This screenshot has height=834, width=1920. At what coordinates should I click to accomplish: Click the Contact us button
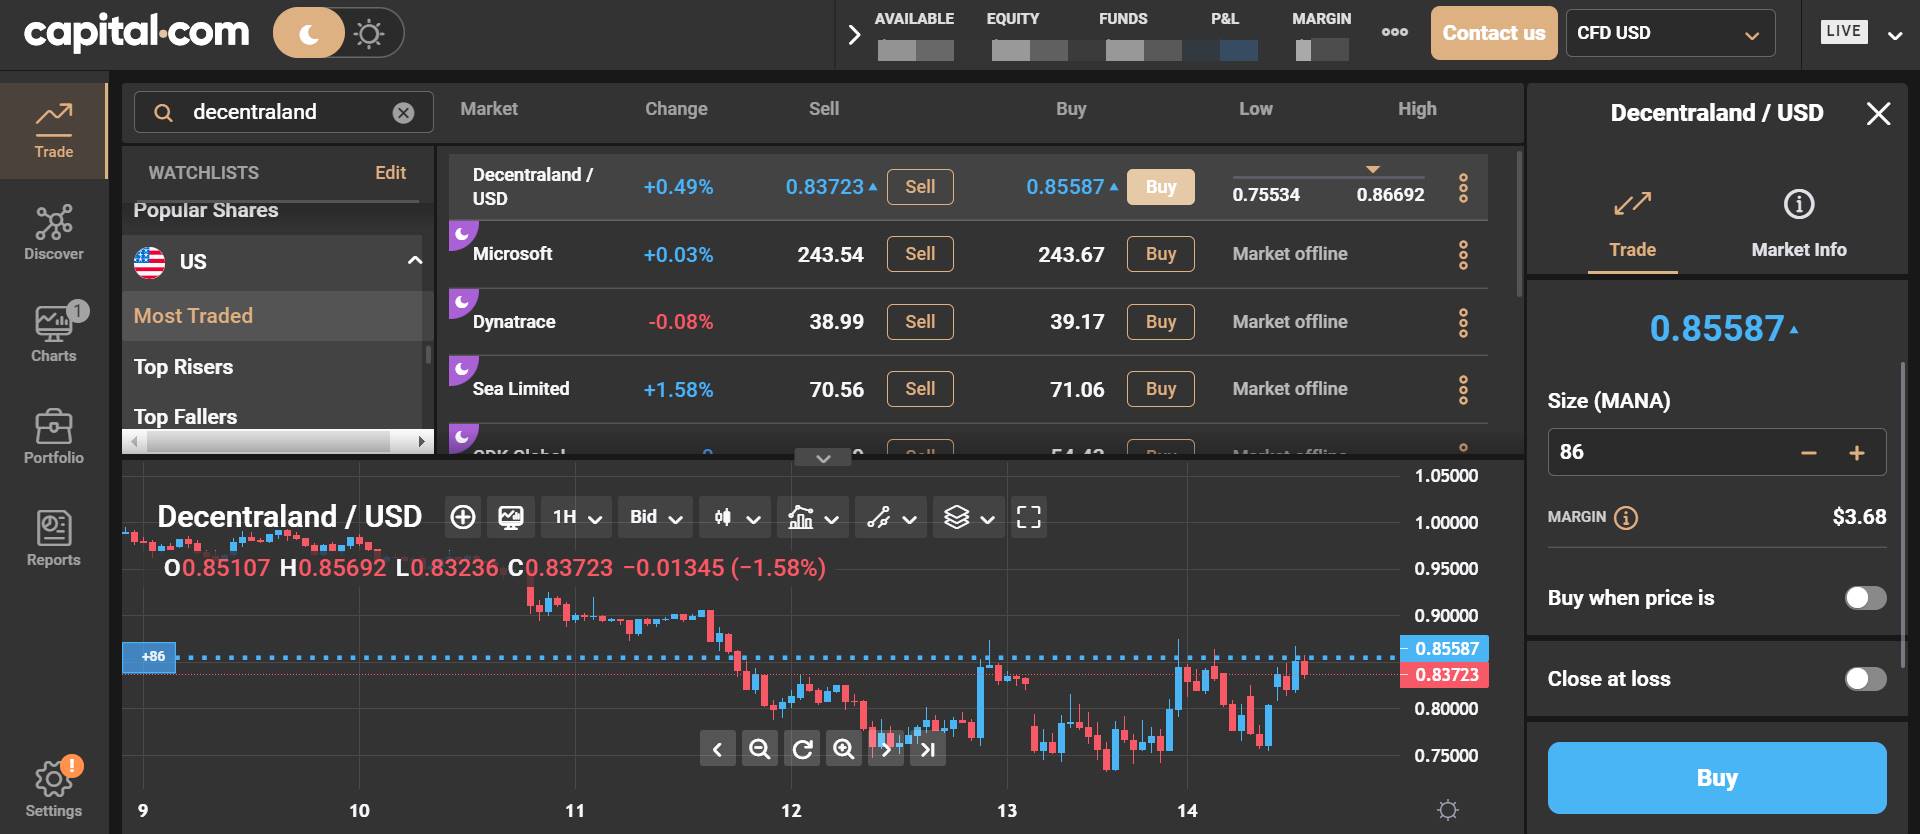point(1493,33)
